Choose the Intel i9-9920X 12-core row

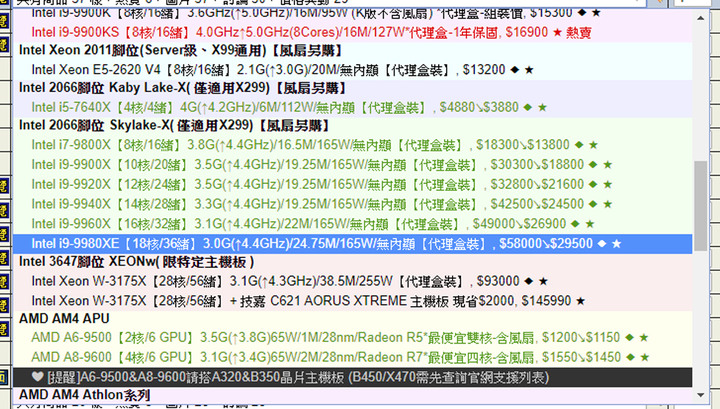352,185
